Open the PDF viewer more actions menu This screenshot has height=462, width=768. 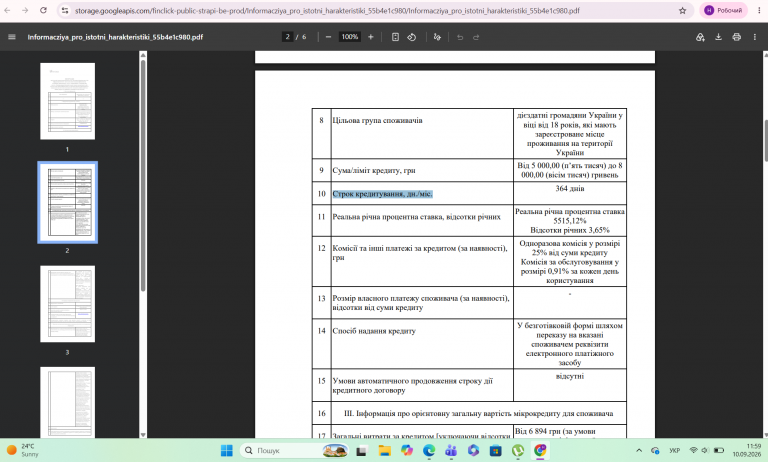755,37
